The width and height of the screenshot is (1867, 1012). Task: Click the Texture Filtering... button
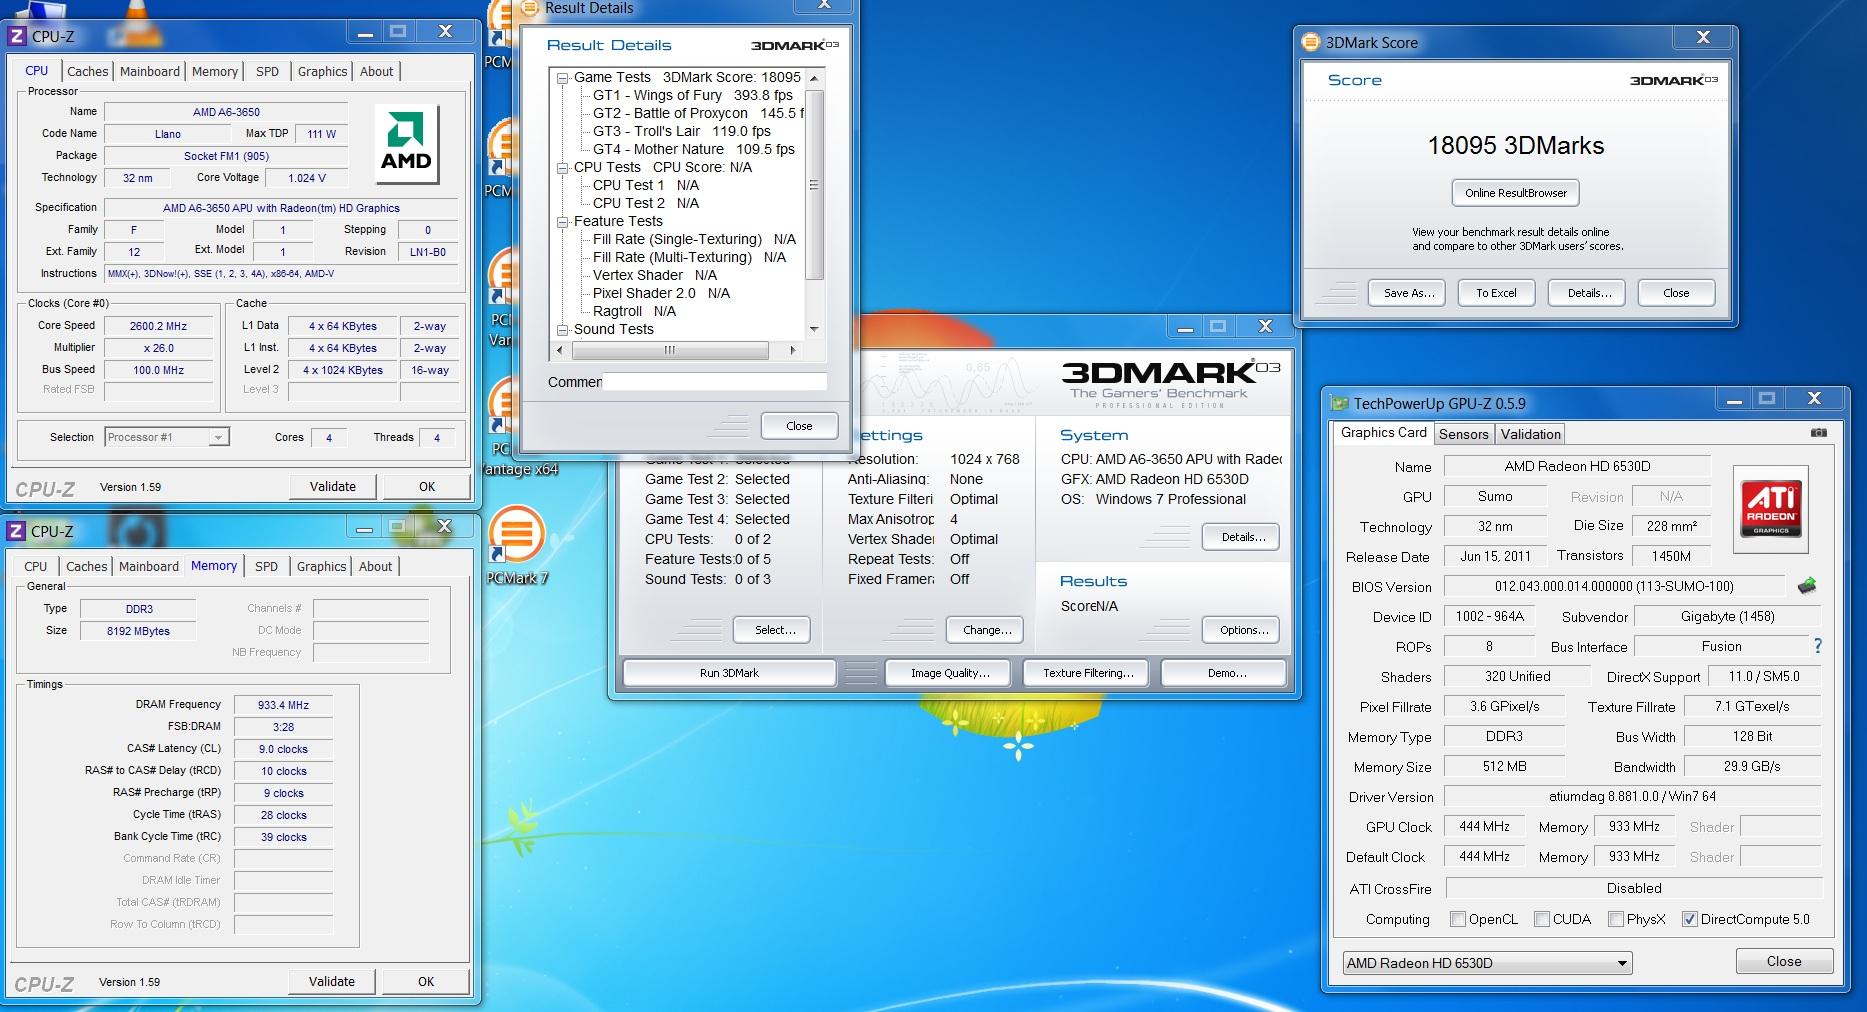(1088, 673)
